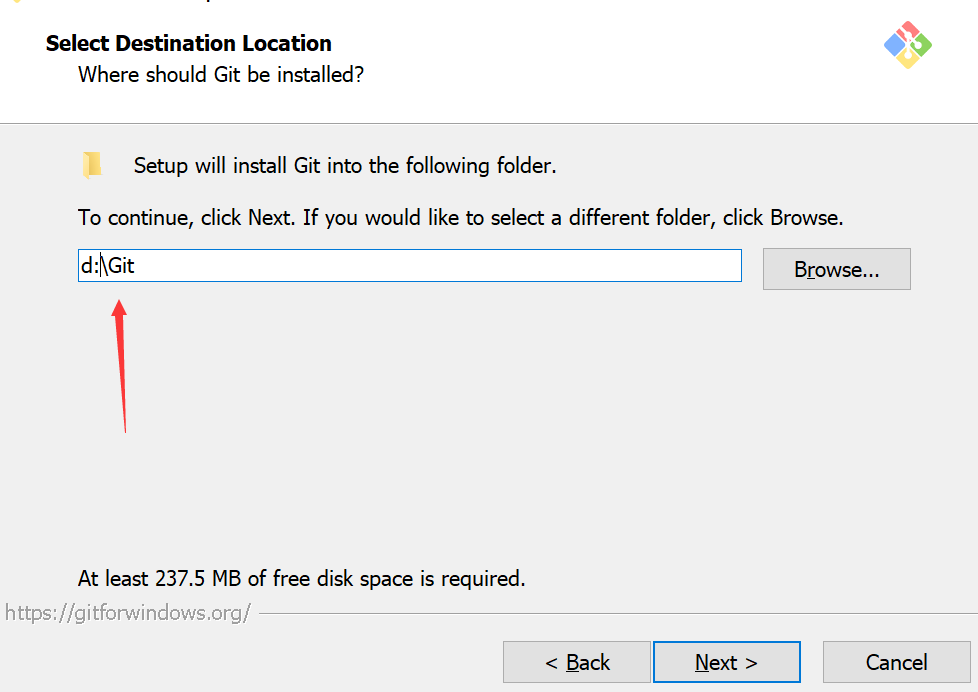Open the gitforwindows.org link
Viewport: 978px width, 692px height.
tap(128, 612)
